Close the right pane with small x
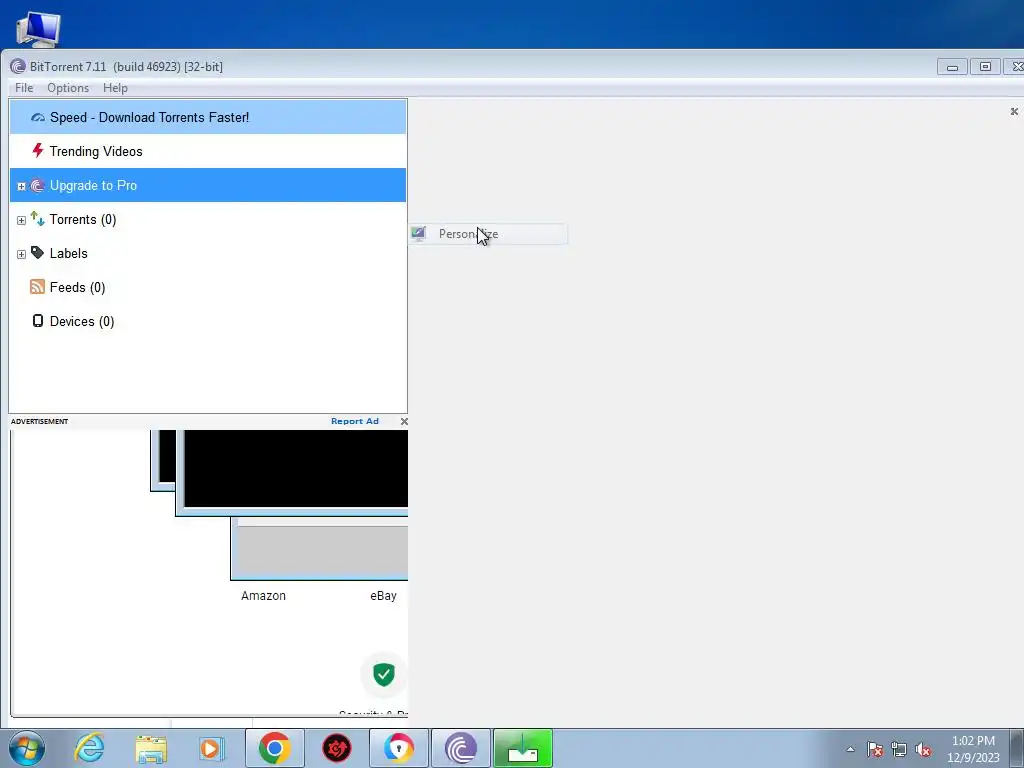 pyautogui.click(x=1014, y=112)
